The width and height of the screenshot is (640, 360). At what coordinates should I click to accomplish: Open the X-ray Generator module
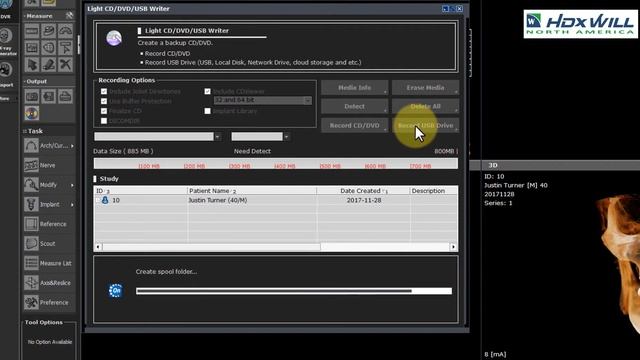[x=6, y=36]
